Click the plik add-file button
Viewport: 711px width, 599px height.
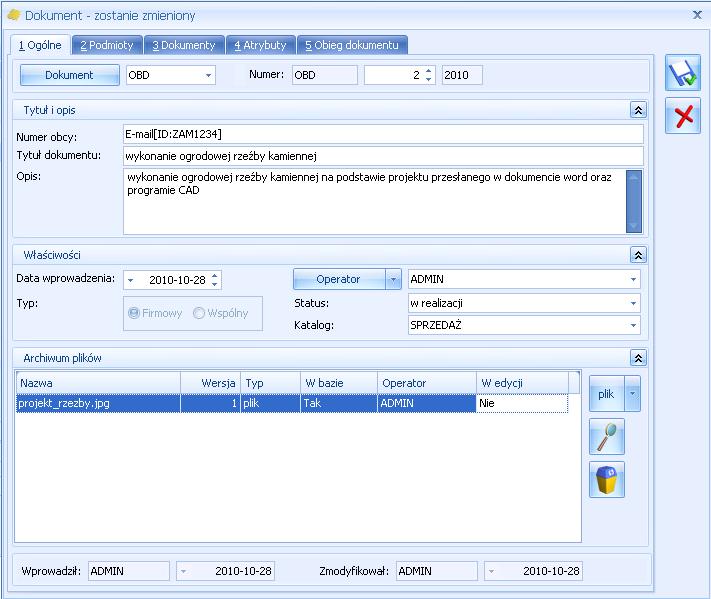[x=607, y=394]
